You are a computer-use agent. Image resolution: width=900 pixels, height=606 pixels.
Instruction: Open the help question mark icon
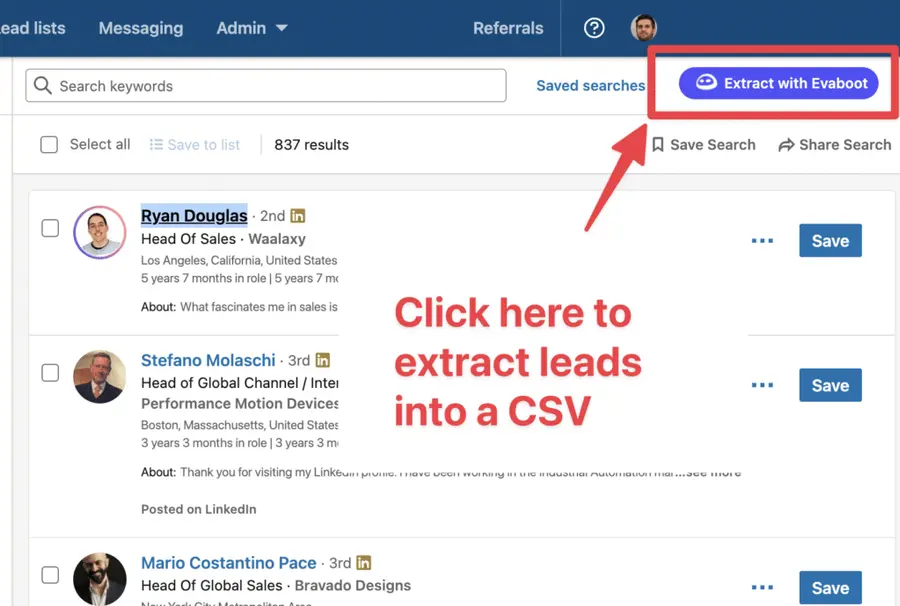point(594,29)
